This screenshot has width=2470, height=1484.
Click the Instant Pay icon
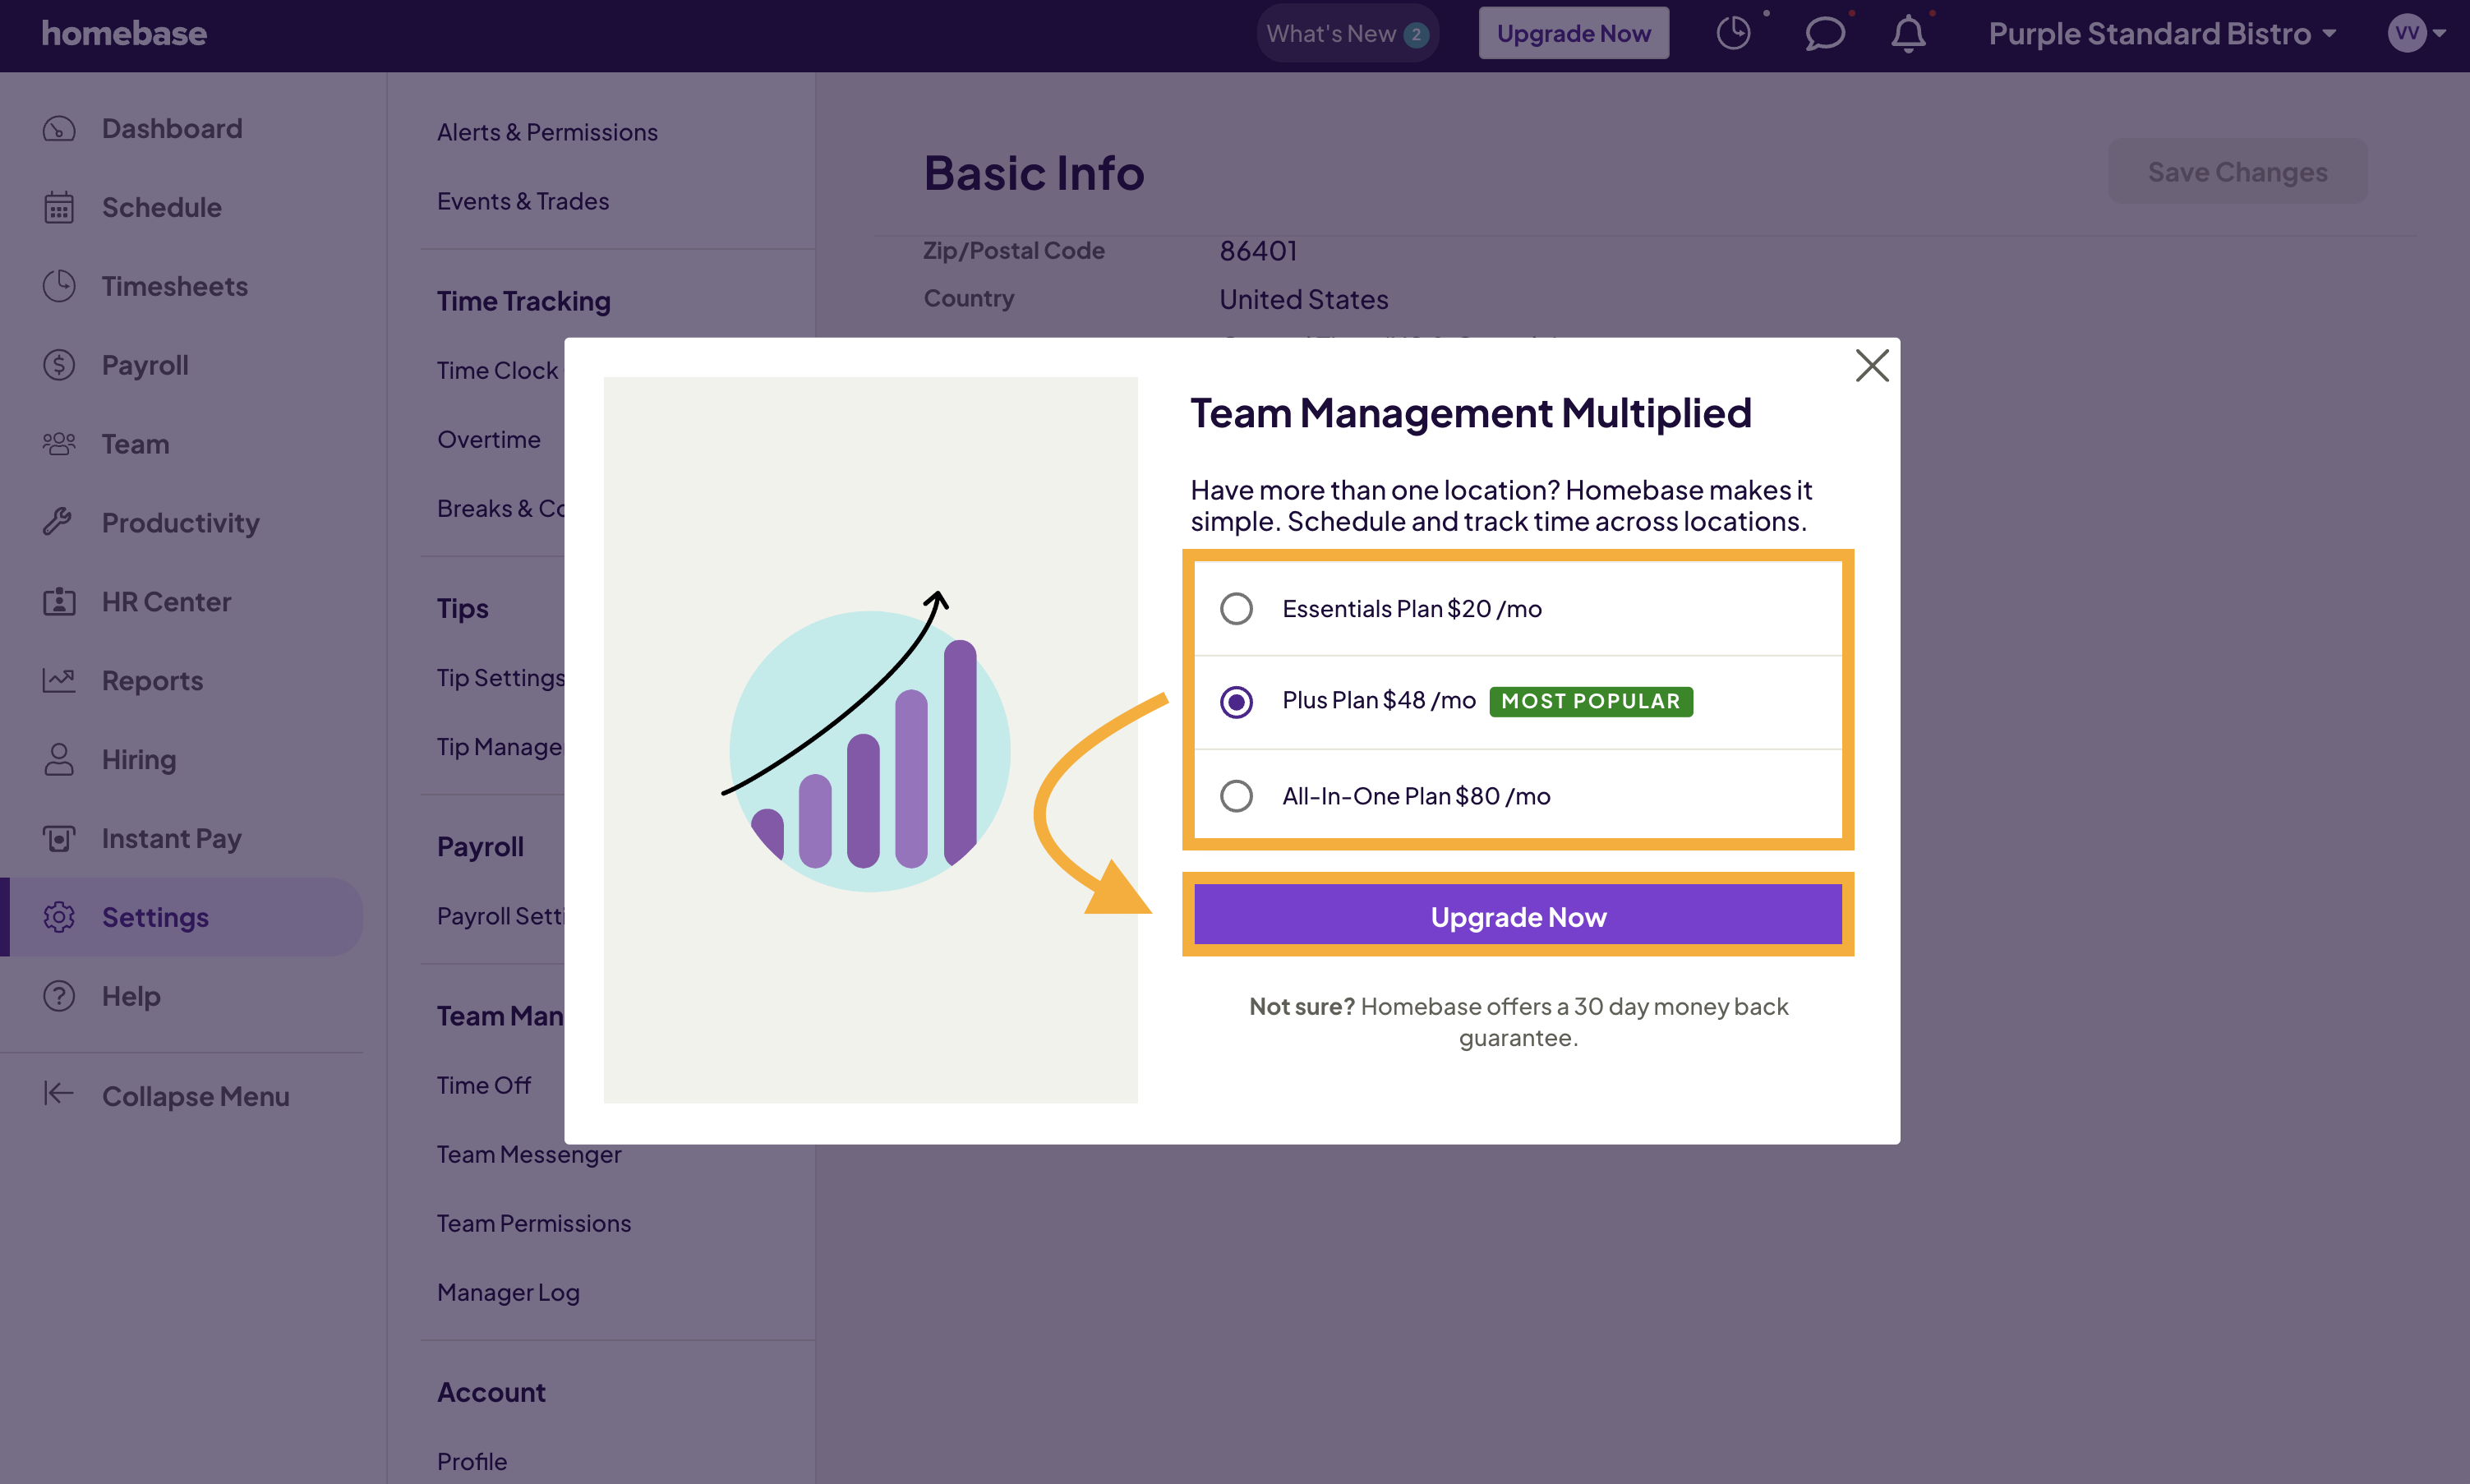tap(59, 838)
